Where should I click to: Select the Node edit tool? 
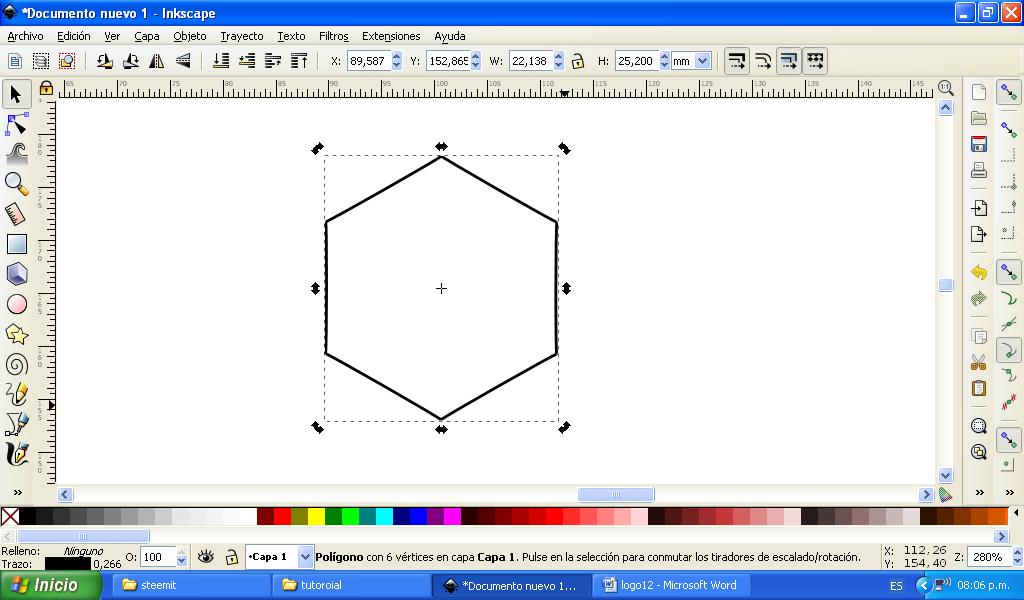[16, 124]
